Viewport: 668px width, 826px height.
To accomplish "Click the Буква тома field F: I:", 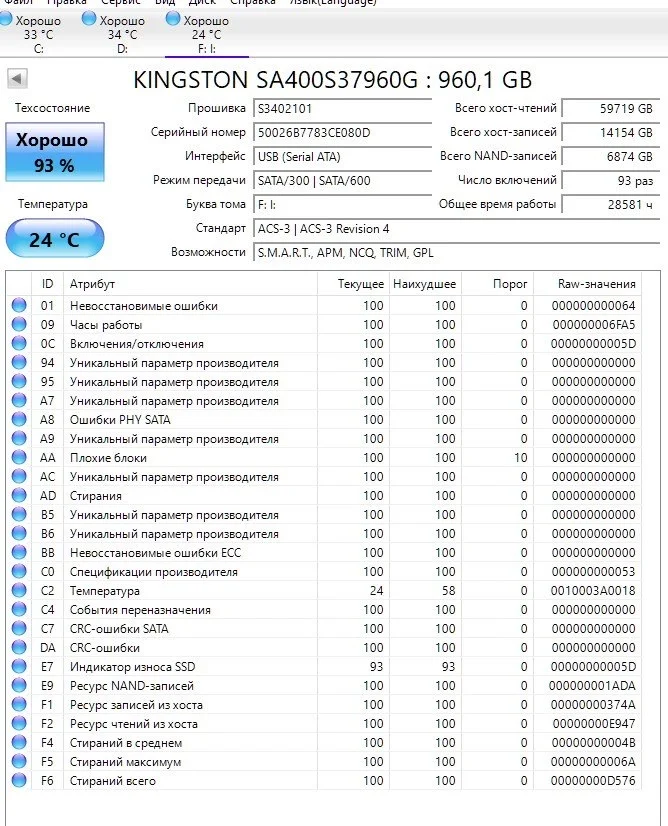I will click(x=342, y=204).
